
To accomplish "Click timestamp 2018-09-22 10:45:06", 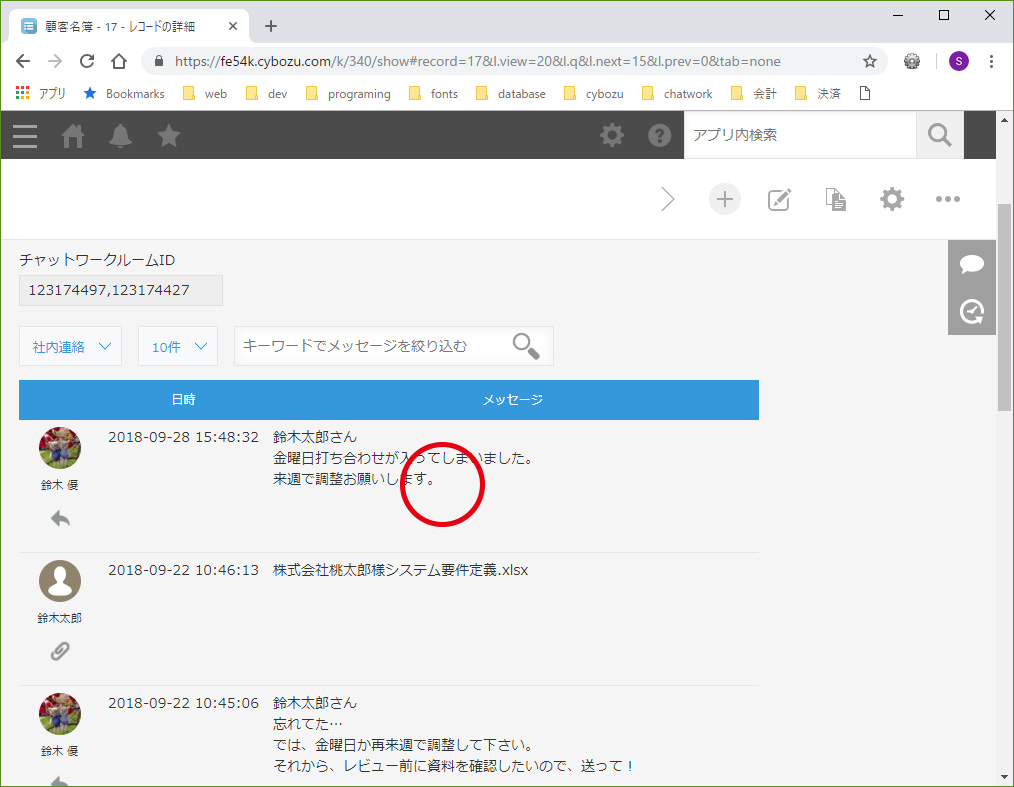I will pos(183,703).
